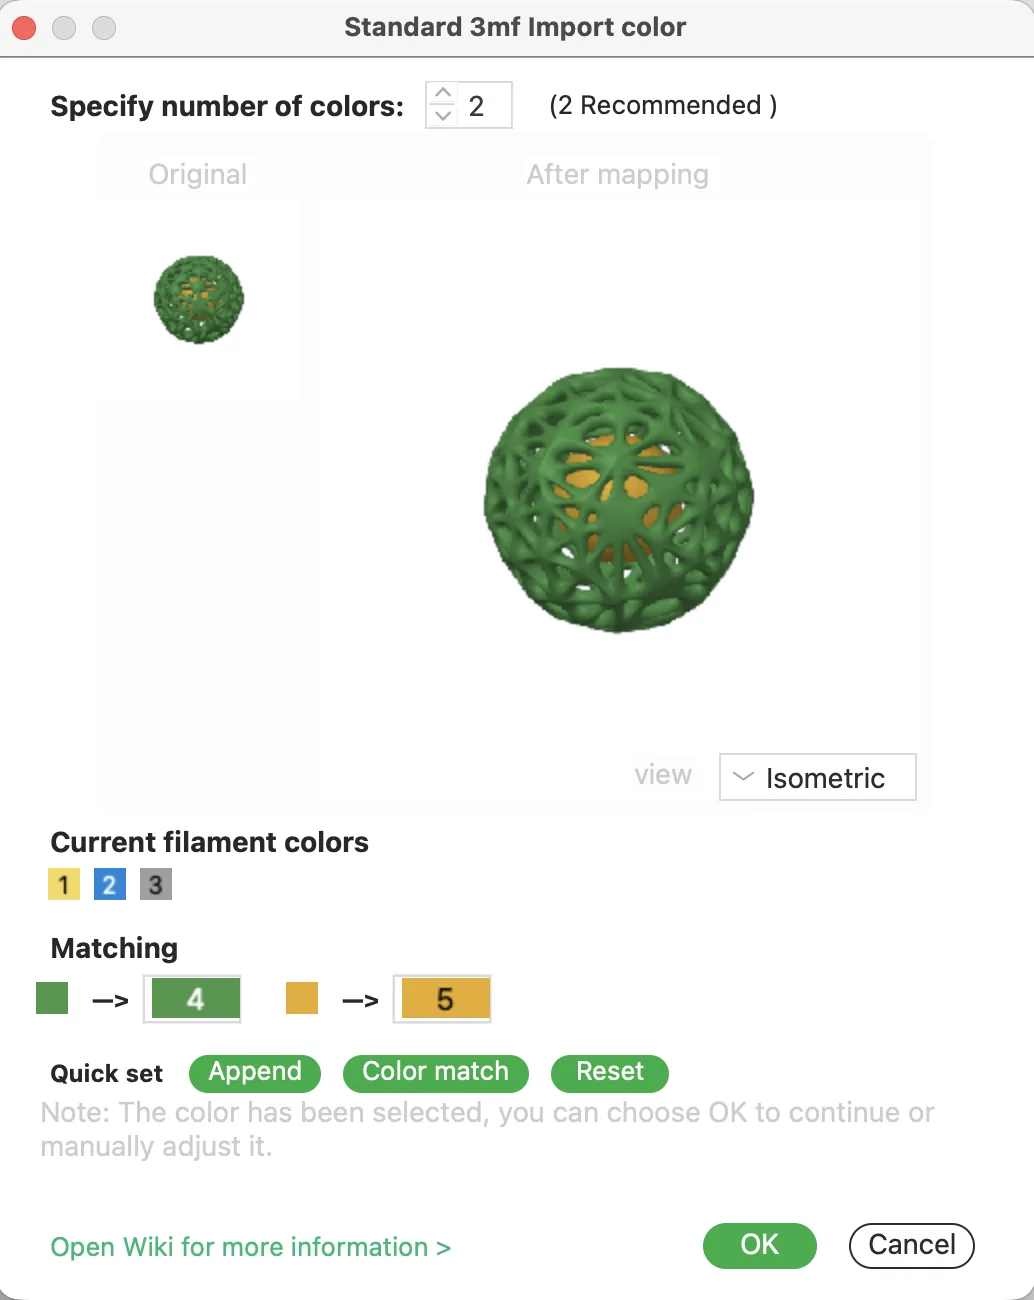Select the gray filament swatch 3
The width and height of the screenshot is (1034, 1300).
click(x=155, y=884)
